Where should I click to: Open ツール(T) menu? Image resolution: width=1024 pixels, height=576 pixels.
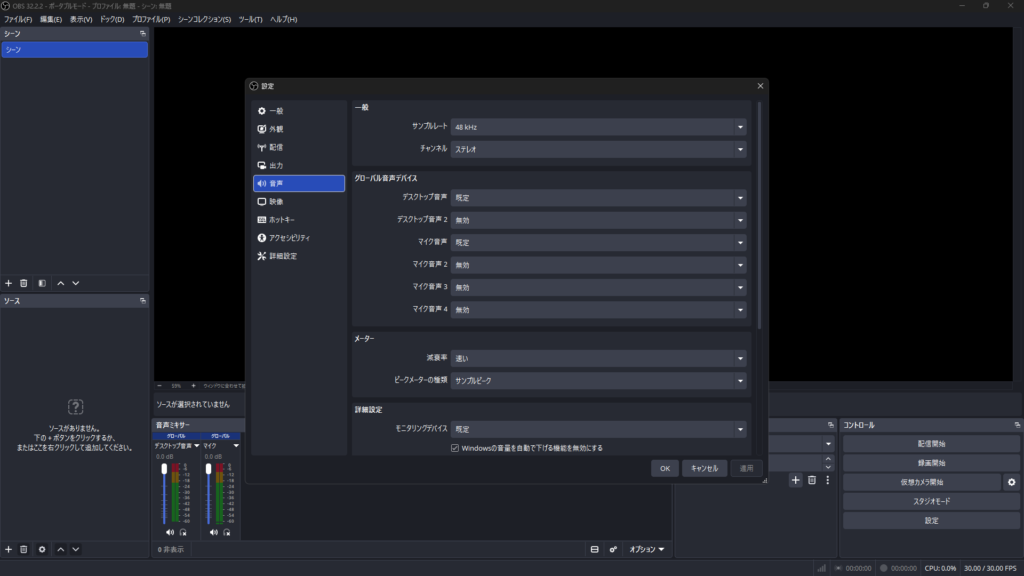pyautogui.click(x=250, y=20)
